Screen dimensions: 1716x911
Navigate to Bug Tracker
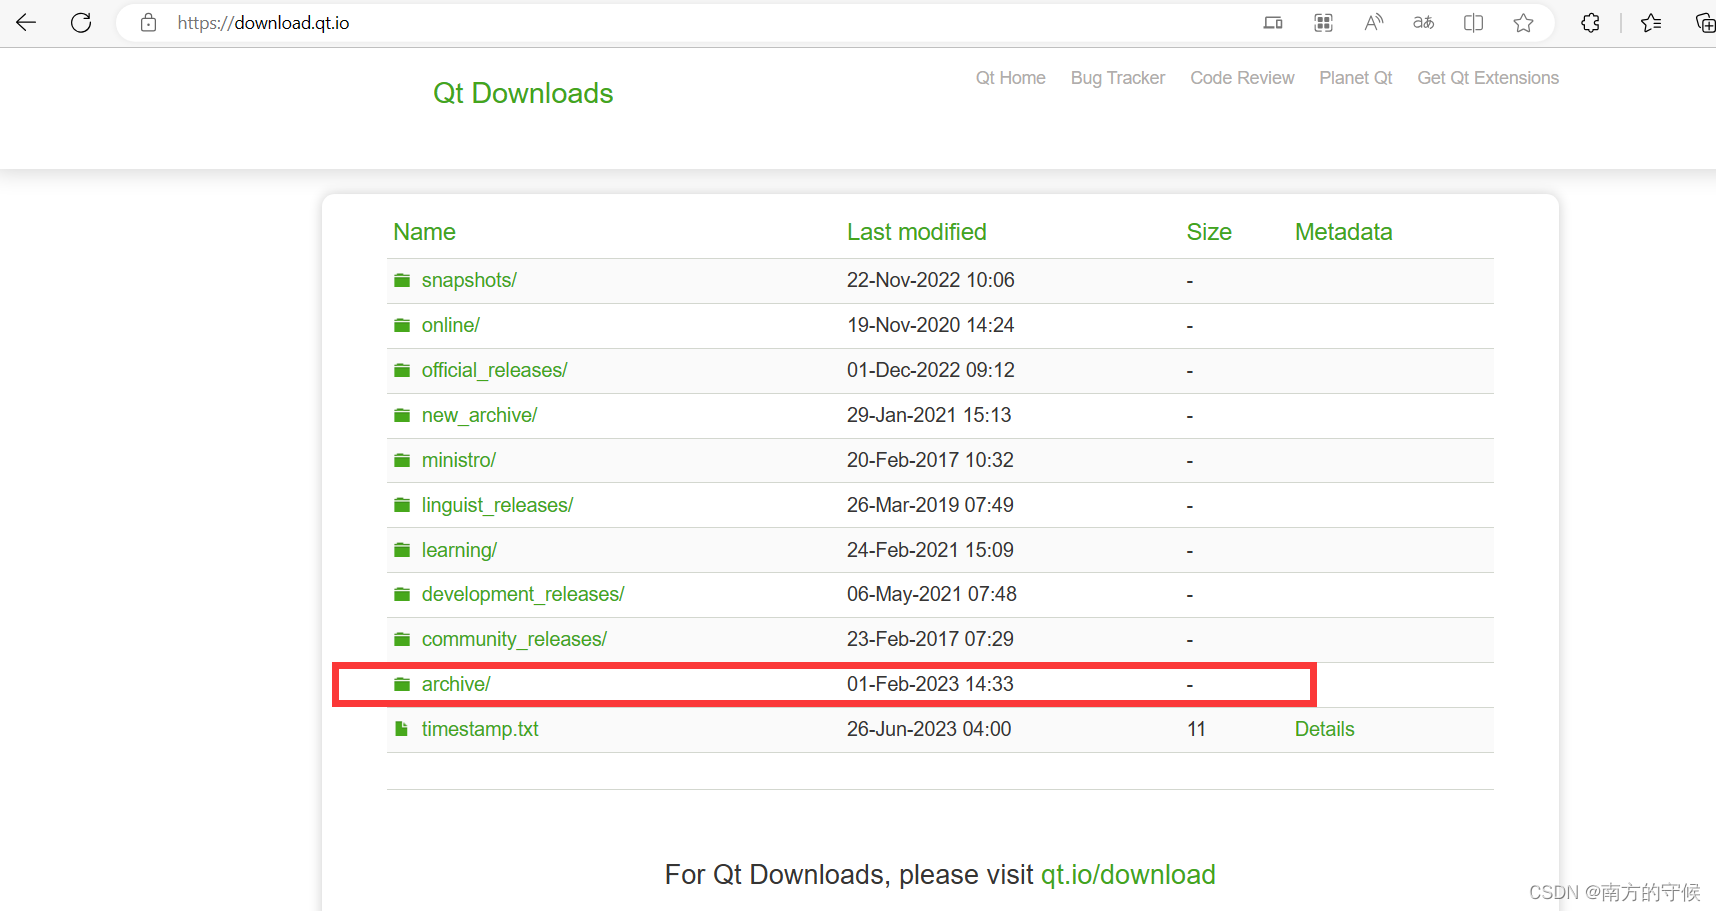1117,77
